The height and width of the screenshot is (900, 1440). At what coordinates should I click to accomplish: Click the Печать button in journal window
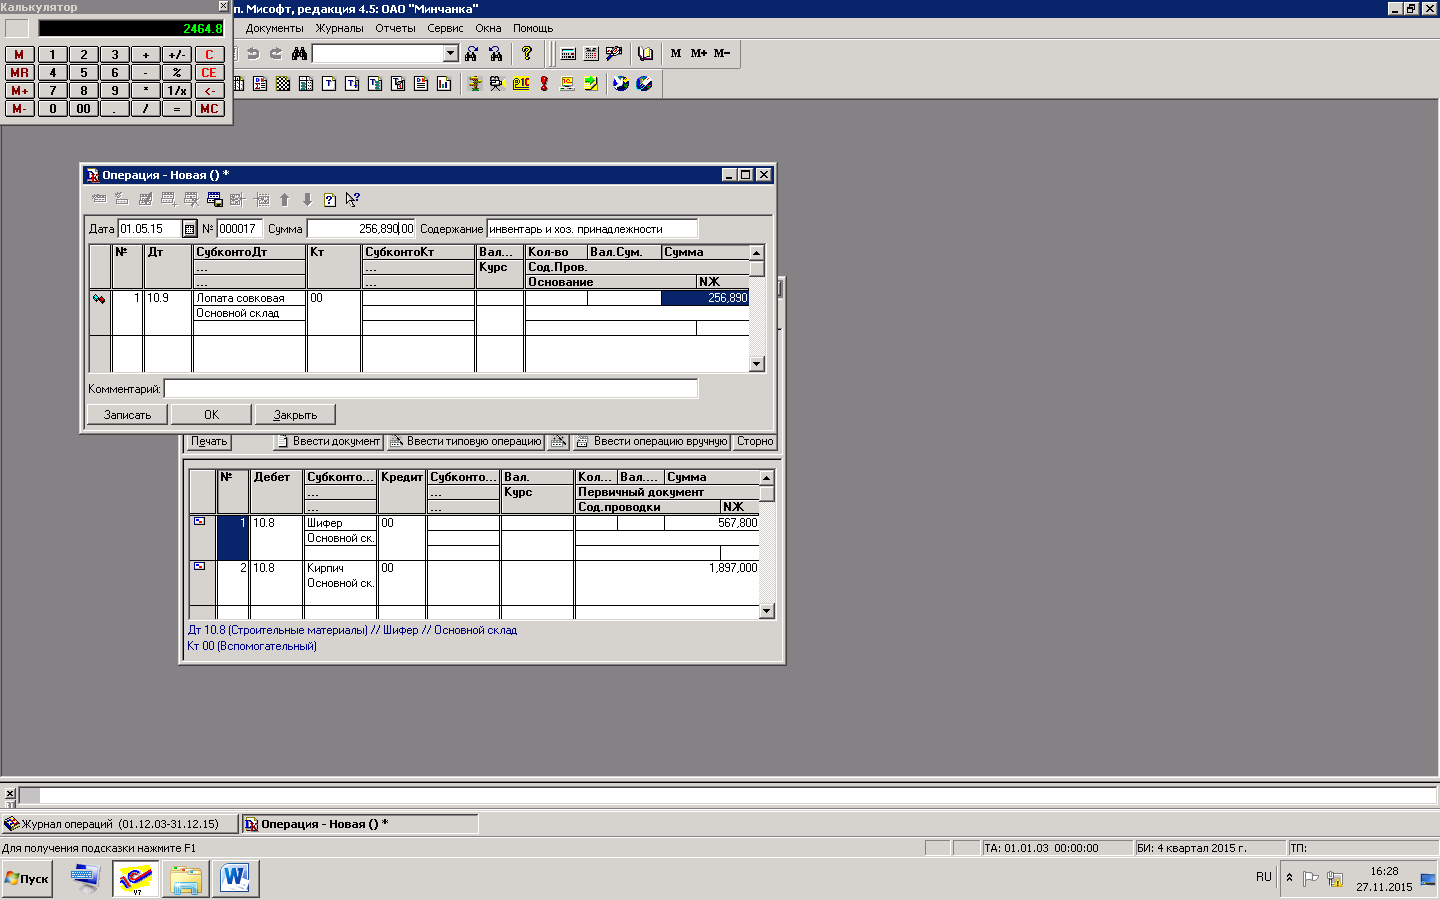tap(209, 441)
